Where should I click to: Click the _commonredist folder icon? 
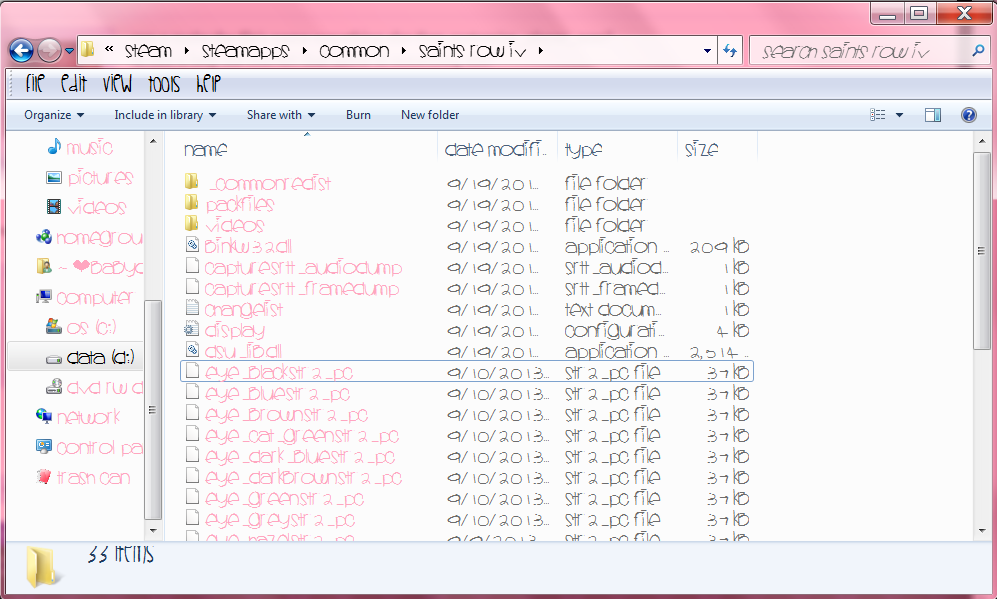[x=191, y=182]
